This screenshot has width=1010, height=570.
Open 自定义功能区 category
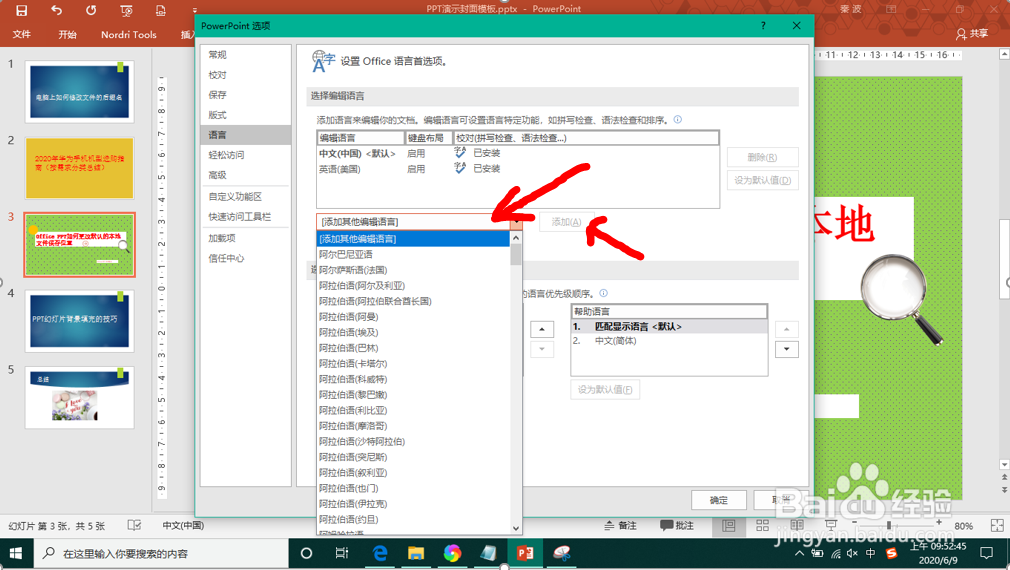(x=245, y=196)
